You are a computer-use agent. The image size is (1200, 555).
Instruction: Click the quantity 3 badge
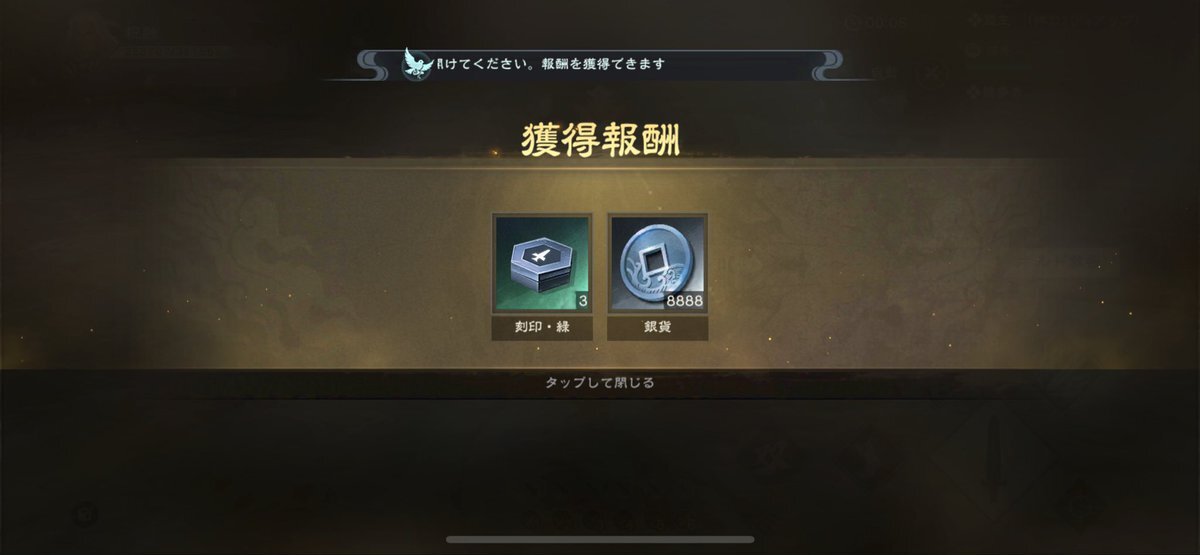coord(582,300)
